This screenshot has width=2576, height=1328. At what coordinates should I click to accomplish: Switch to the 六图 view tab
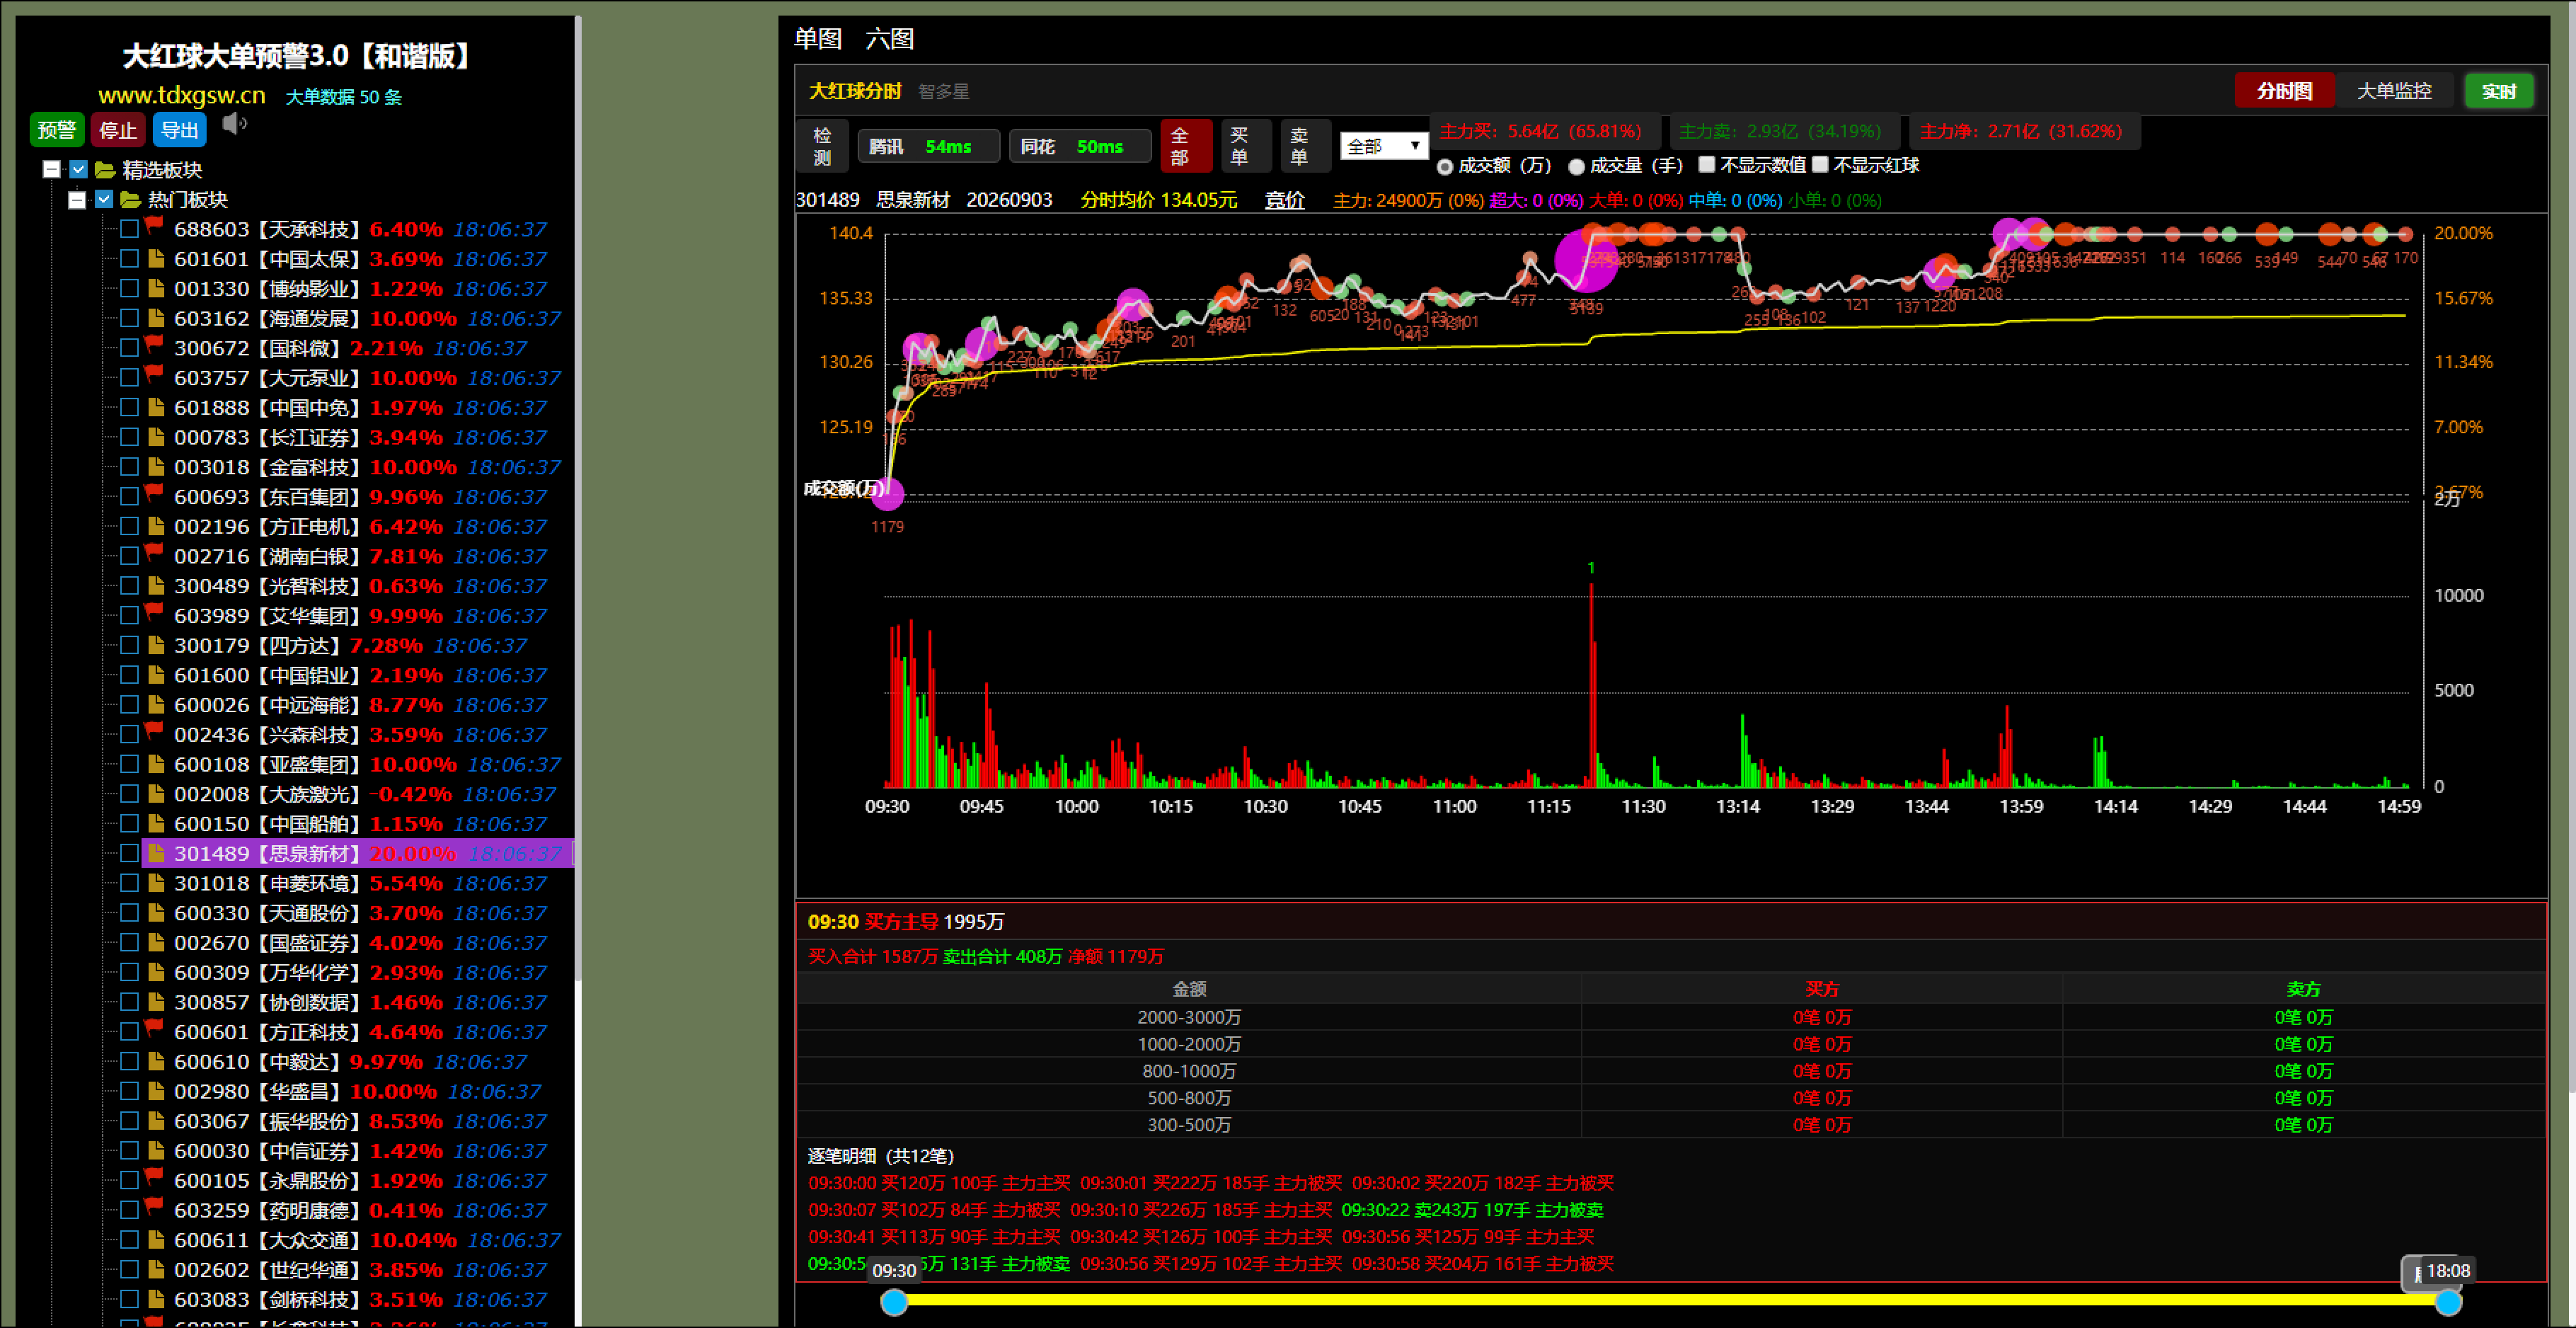(x=890, y=39)
